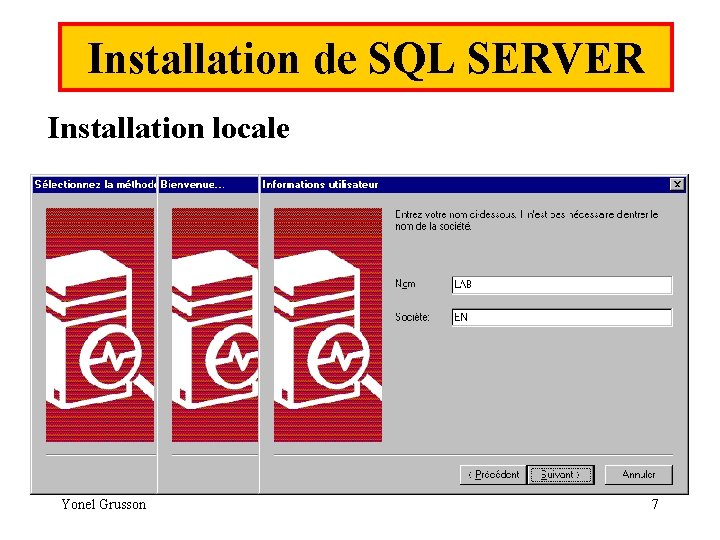Click the 'Société:' field label
The image size is (720, 540).
click(x=412, y=317)
